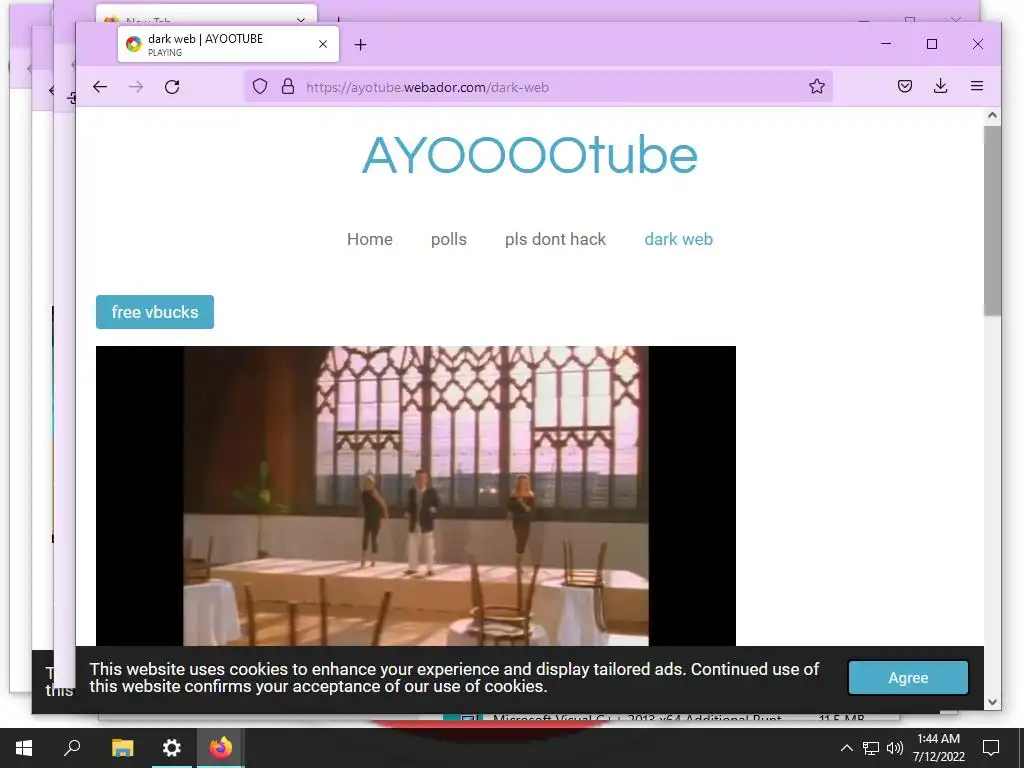
Task: Close the front Firefox window
Action: click(x=978, y=44)
